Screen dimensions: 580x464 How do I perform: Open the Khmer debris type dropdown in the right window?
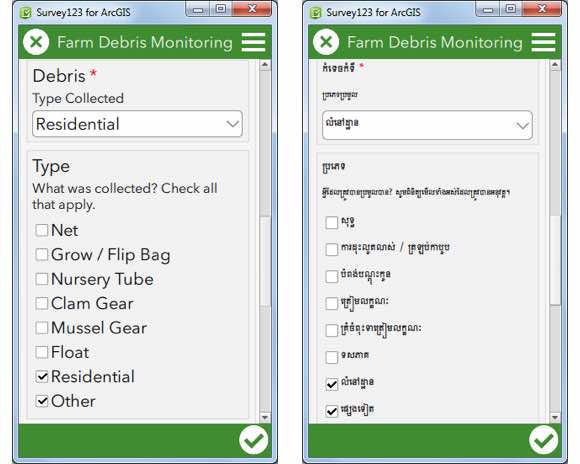tap(427, 125)
